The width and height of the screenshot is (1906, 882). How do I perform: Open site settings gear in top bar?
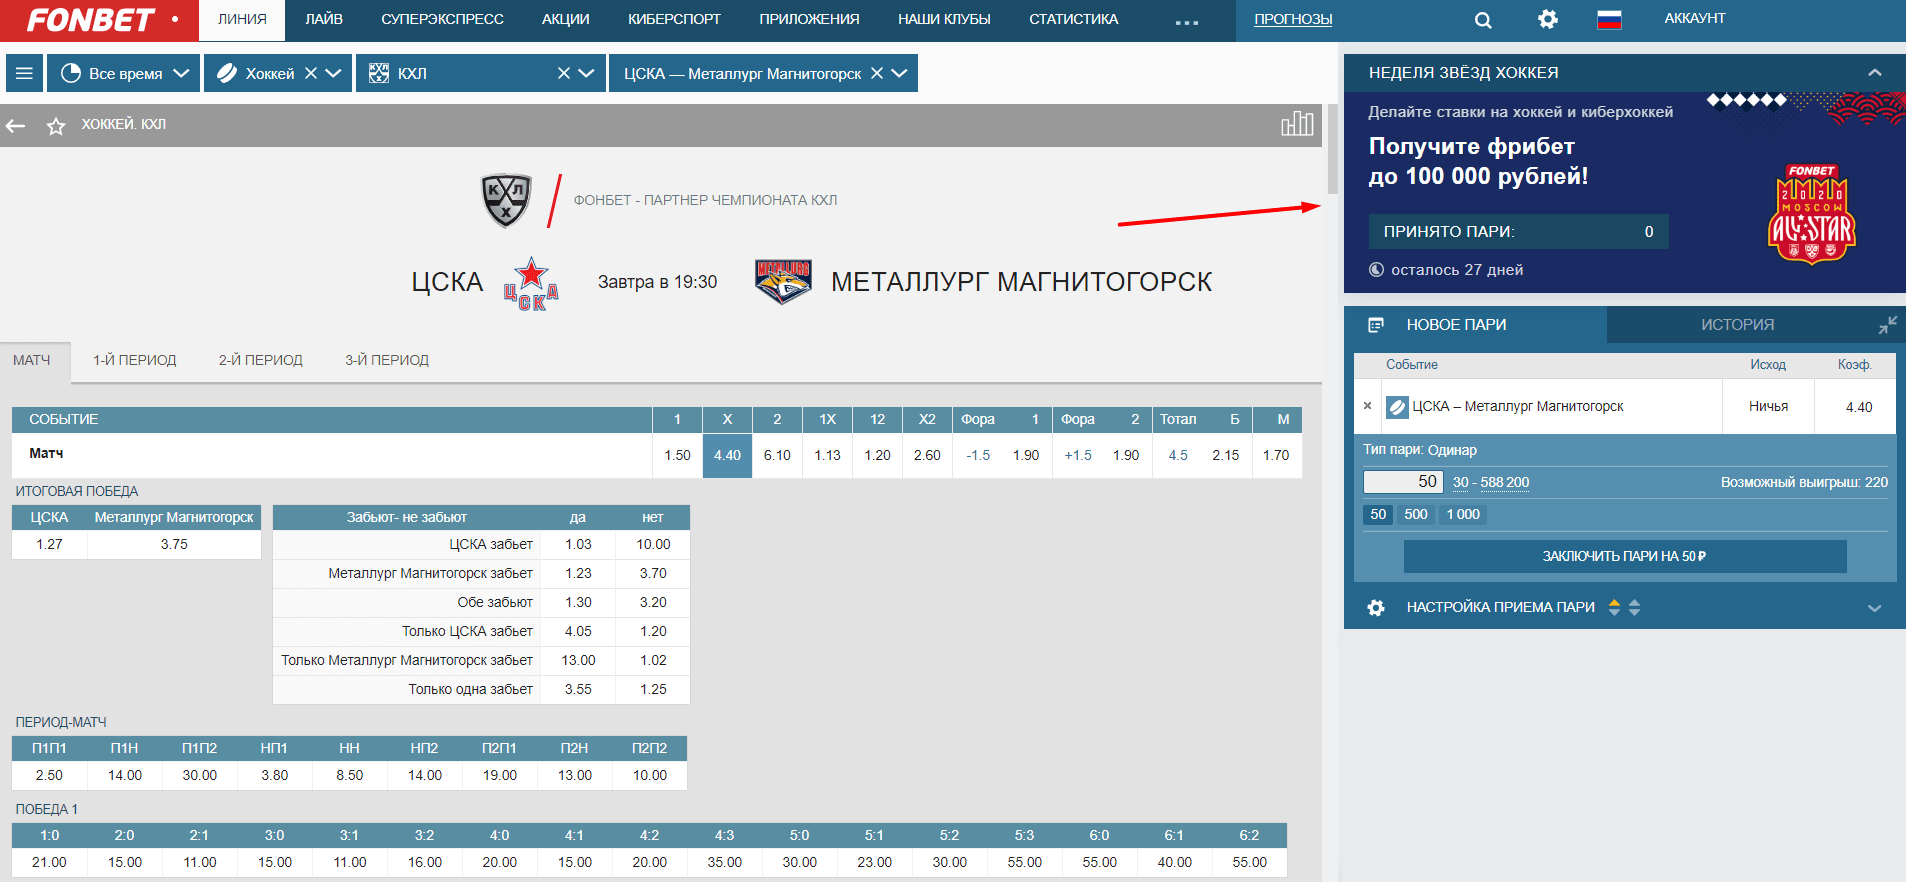tap(1548, 19)
